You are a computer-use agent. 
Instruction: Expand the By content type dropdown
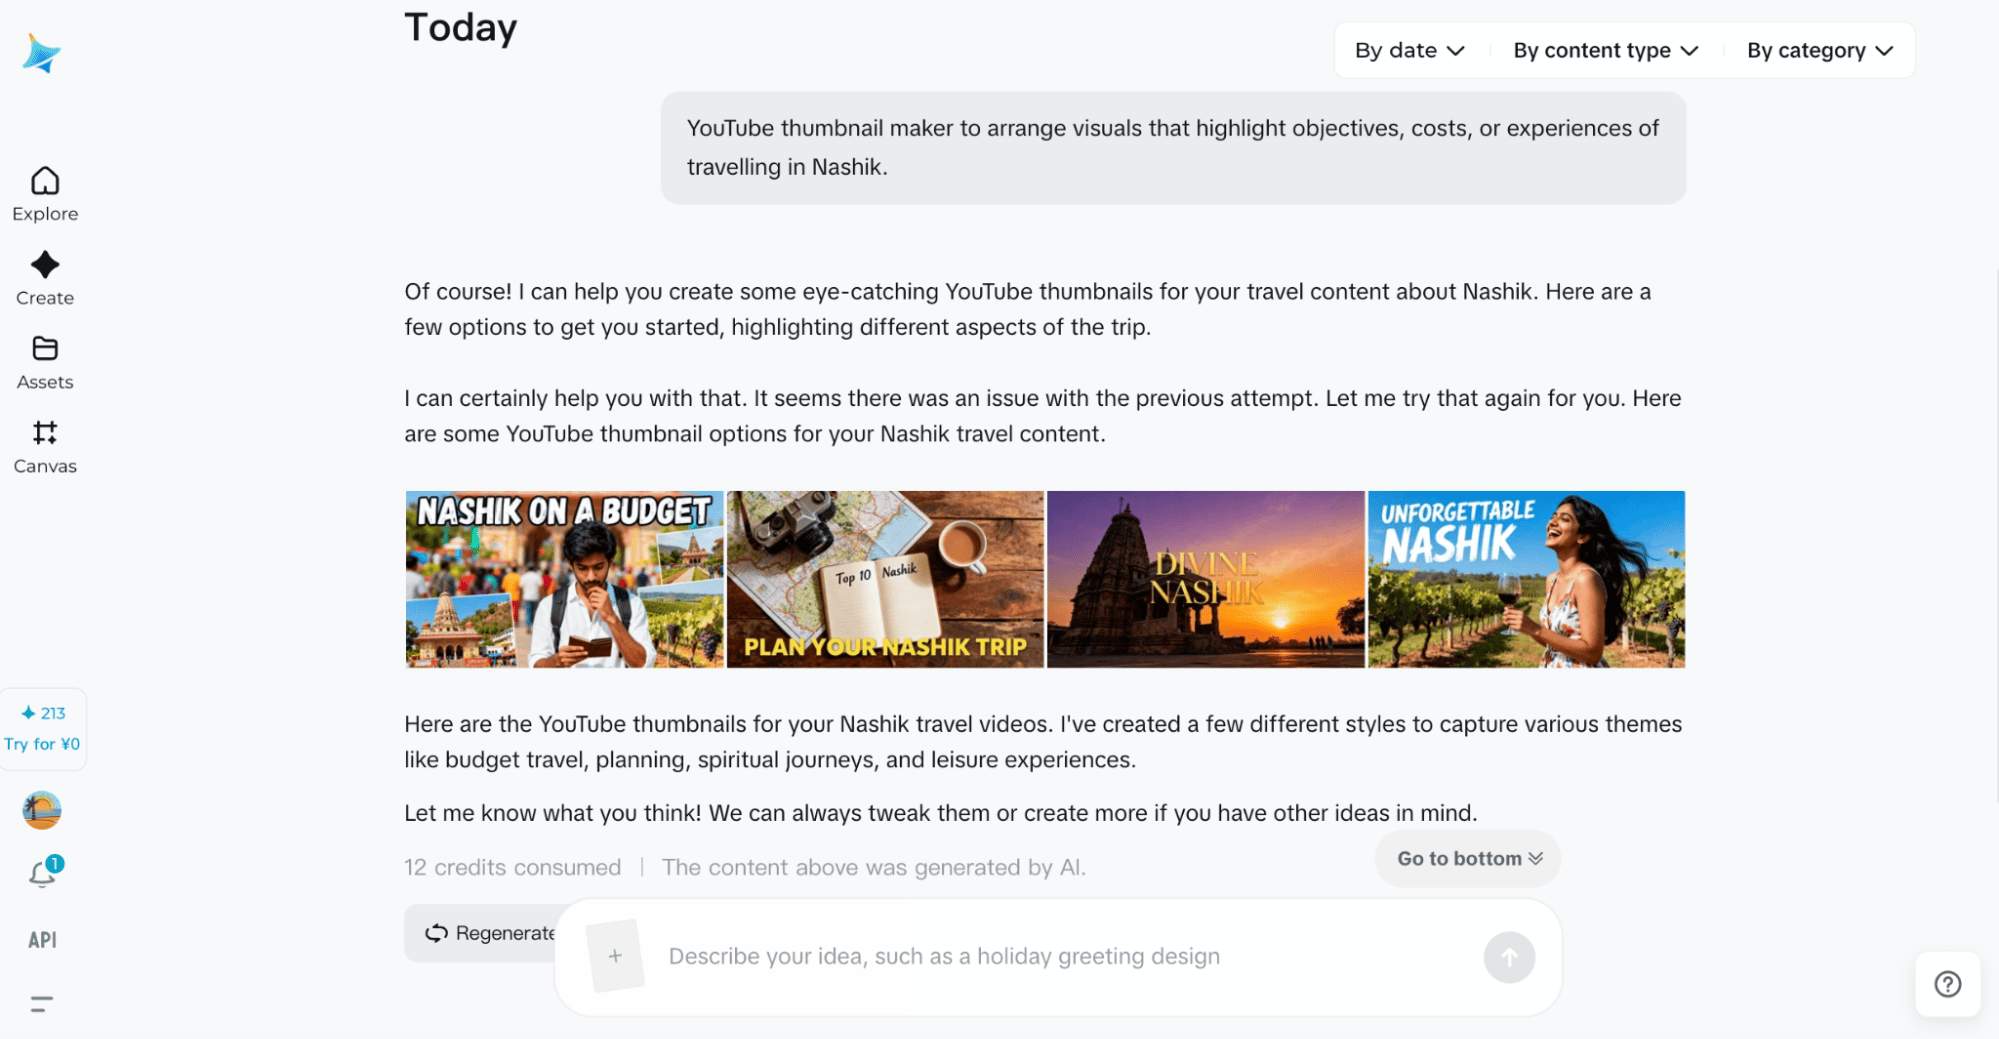[1605, 50]
